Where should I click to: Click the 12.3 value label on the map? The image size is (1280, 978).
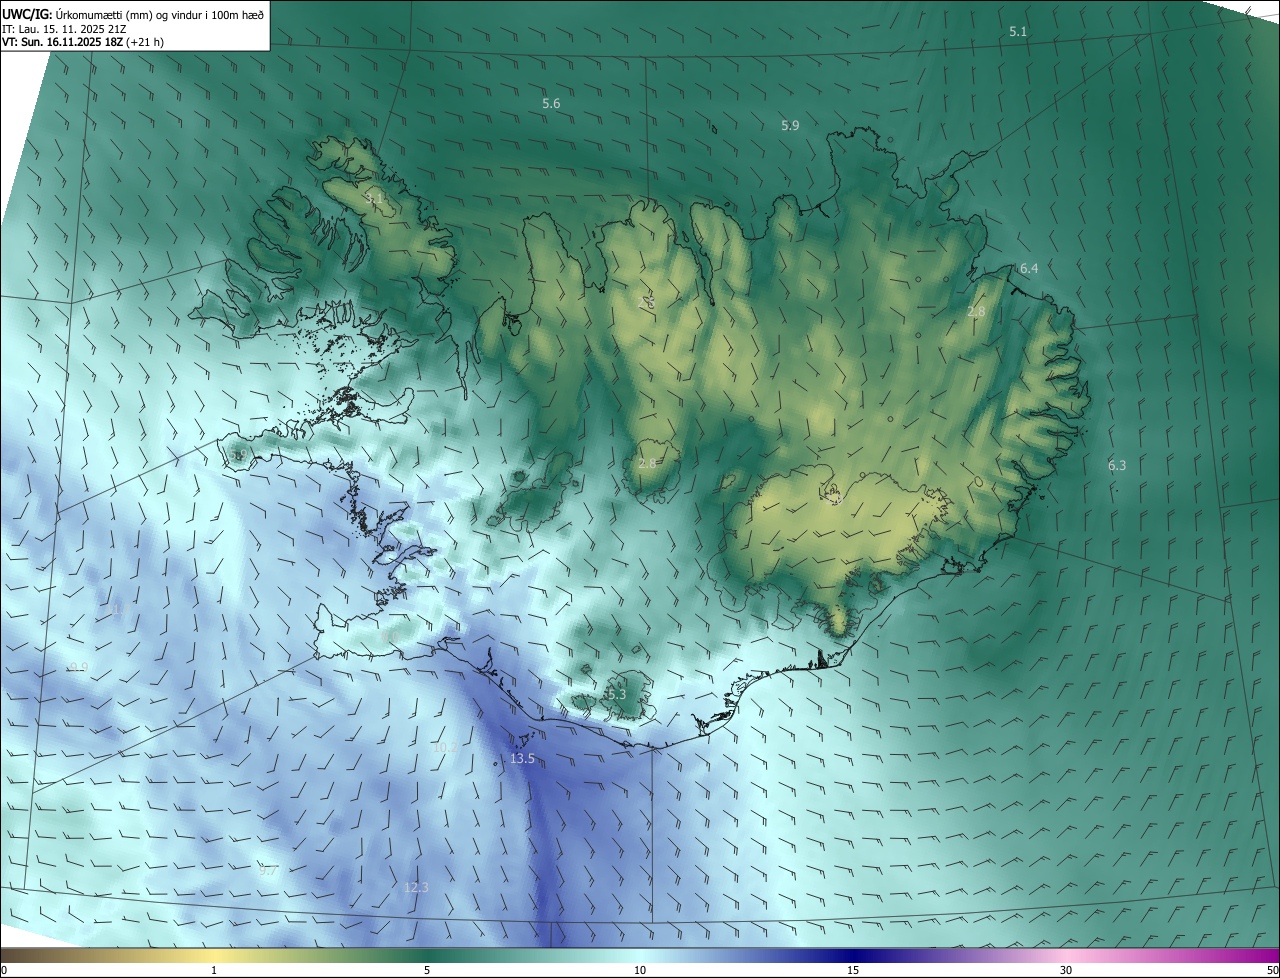click(x=416, y=887)
